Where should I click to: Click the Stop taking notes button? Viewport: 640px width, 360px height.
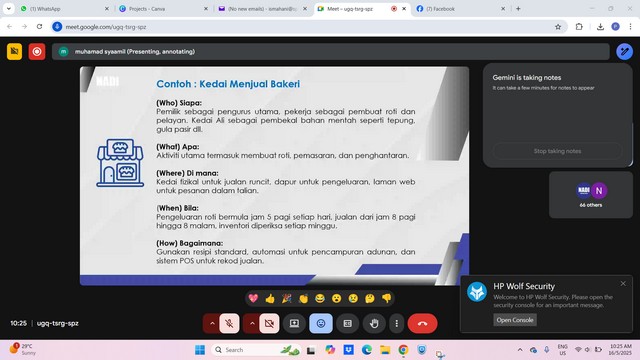(557, 151)
